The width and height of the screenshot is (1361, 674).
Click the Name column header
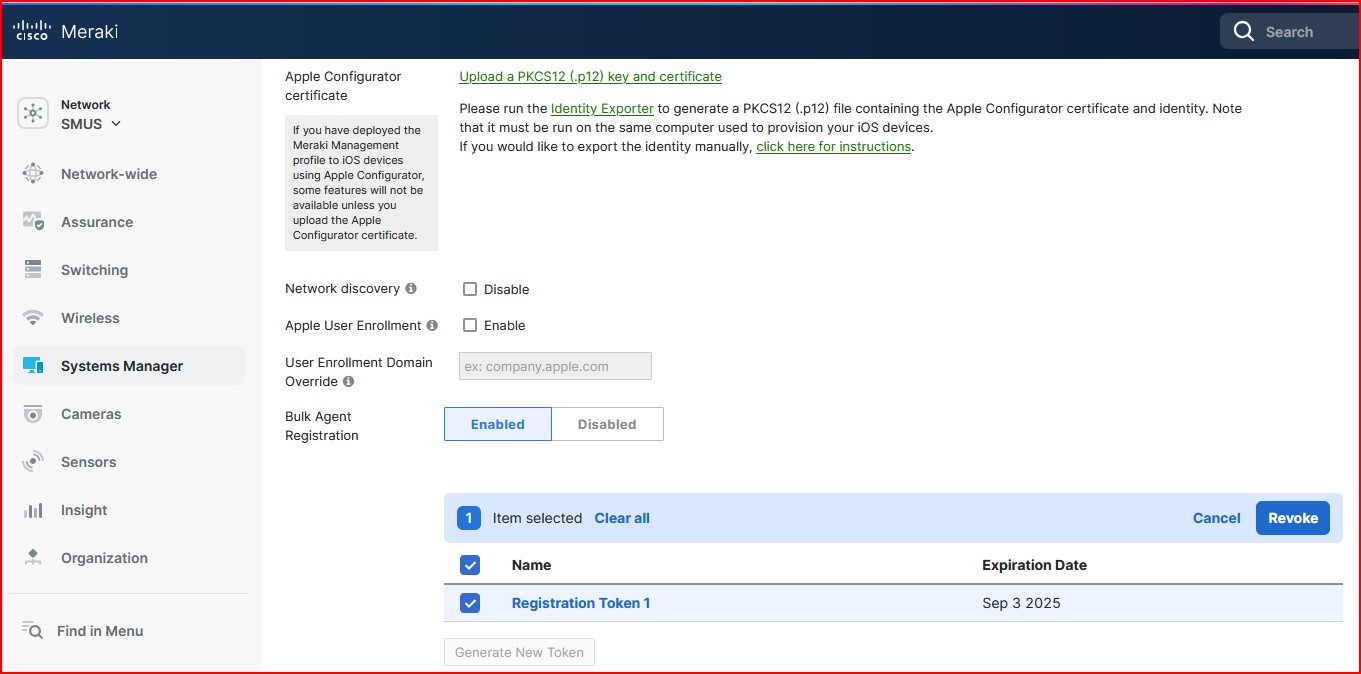tap(531, 565)
